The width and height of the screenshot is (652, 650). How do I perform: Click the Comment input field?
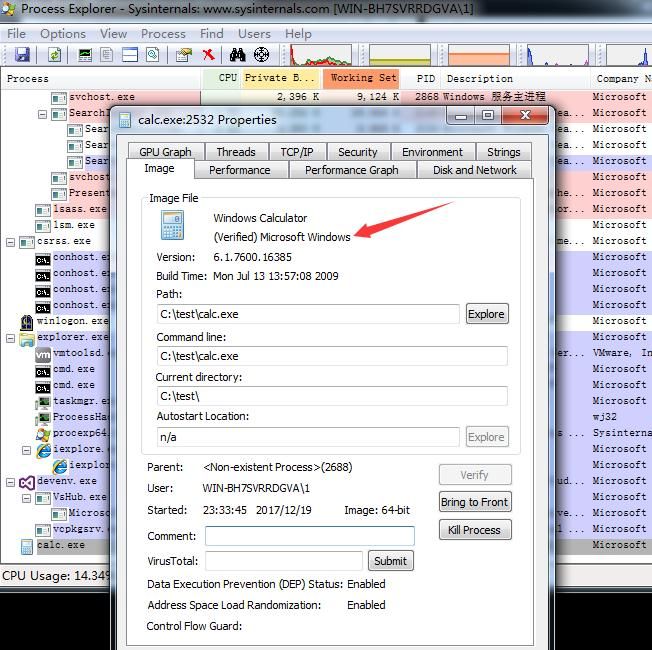tap(309, 536)
